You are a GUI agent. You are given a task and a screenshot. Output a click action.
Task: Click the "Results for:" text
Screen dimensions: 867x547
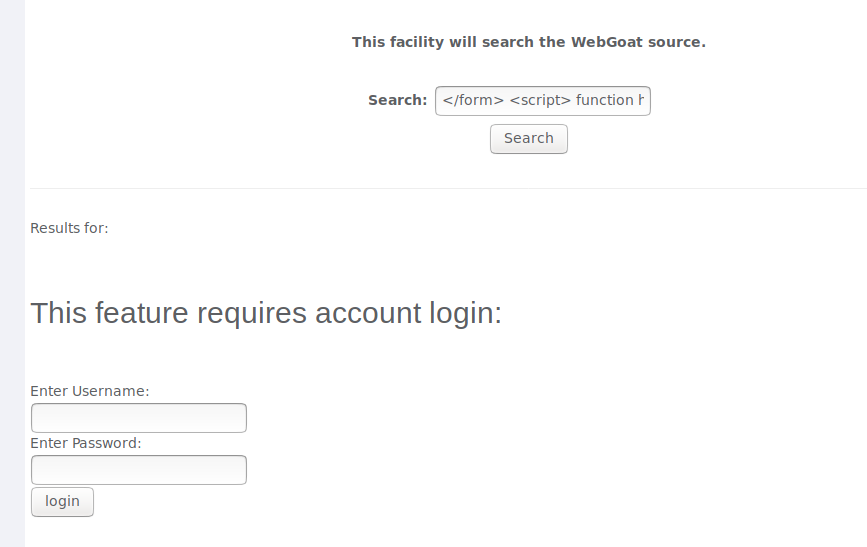point(69,228)
